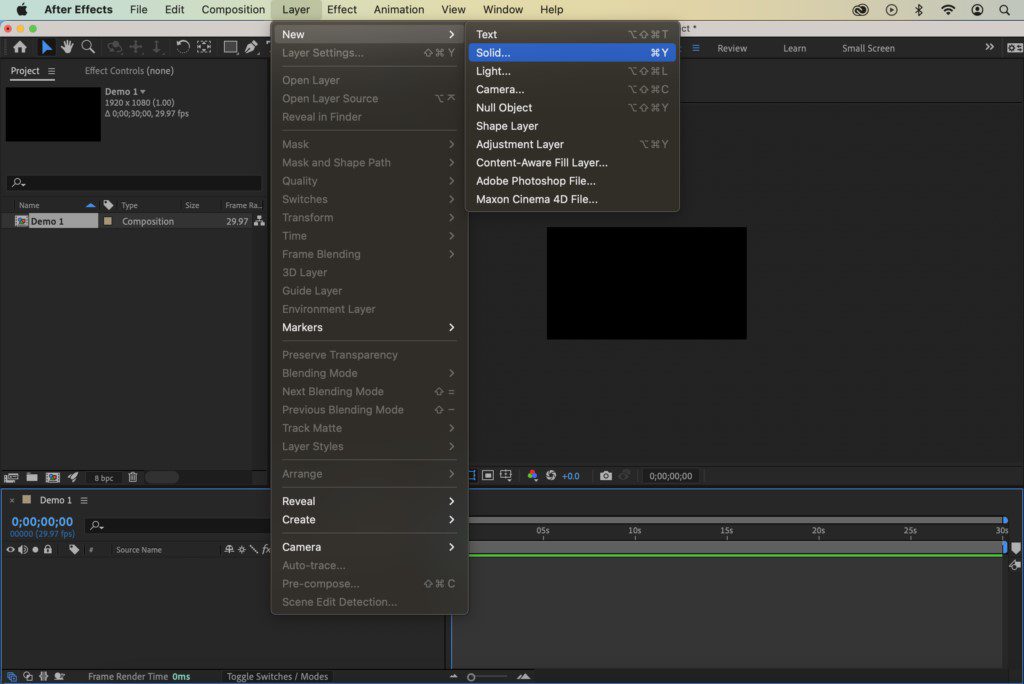The image size is (1024, 684).
Task: Click the Show Channel color management icon
Action: (532, 476)
